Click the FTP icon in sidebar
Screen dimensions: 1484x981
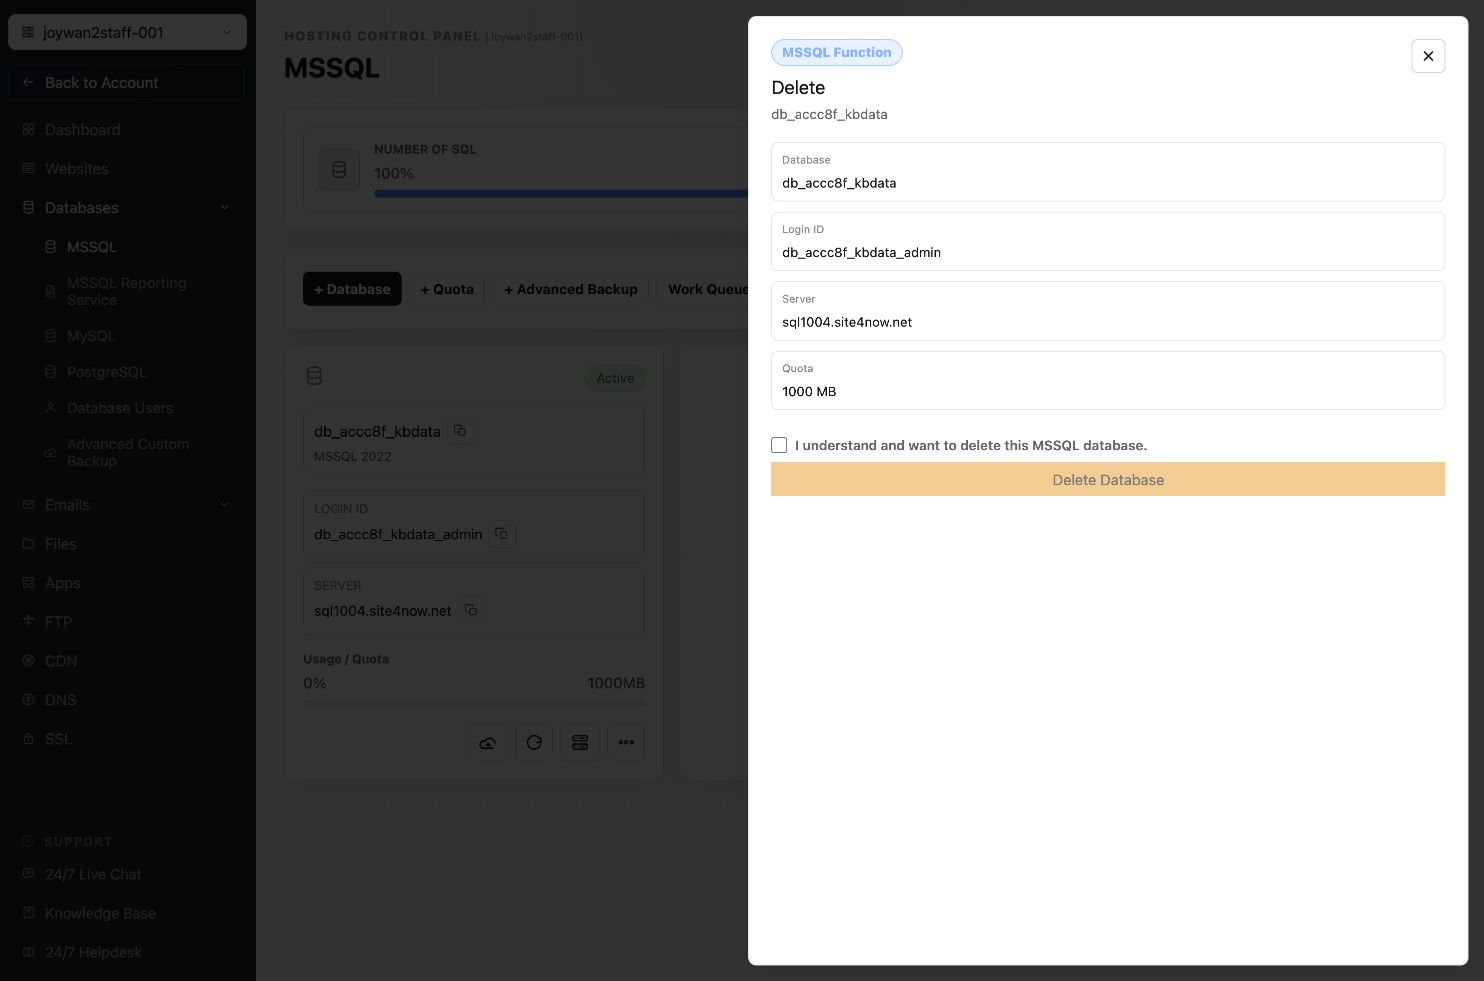[x=28, y=622]
